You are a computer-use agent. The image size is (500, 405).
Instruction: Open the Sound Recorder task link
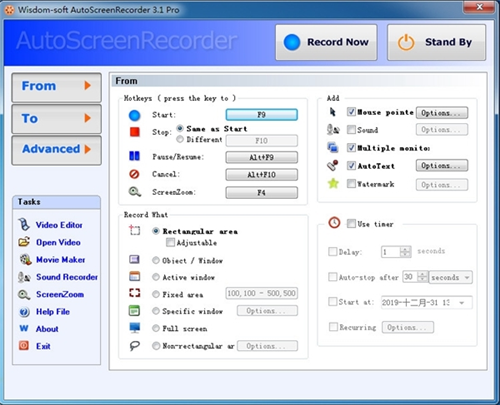tap(67, 277)
